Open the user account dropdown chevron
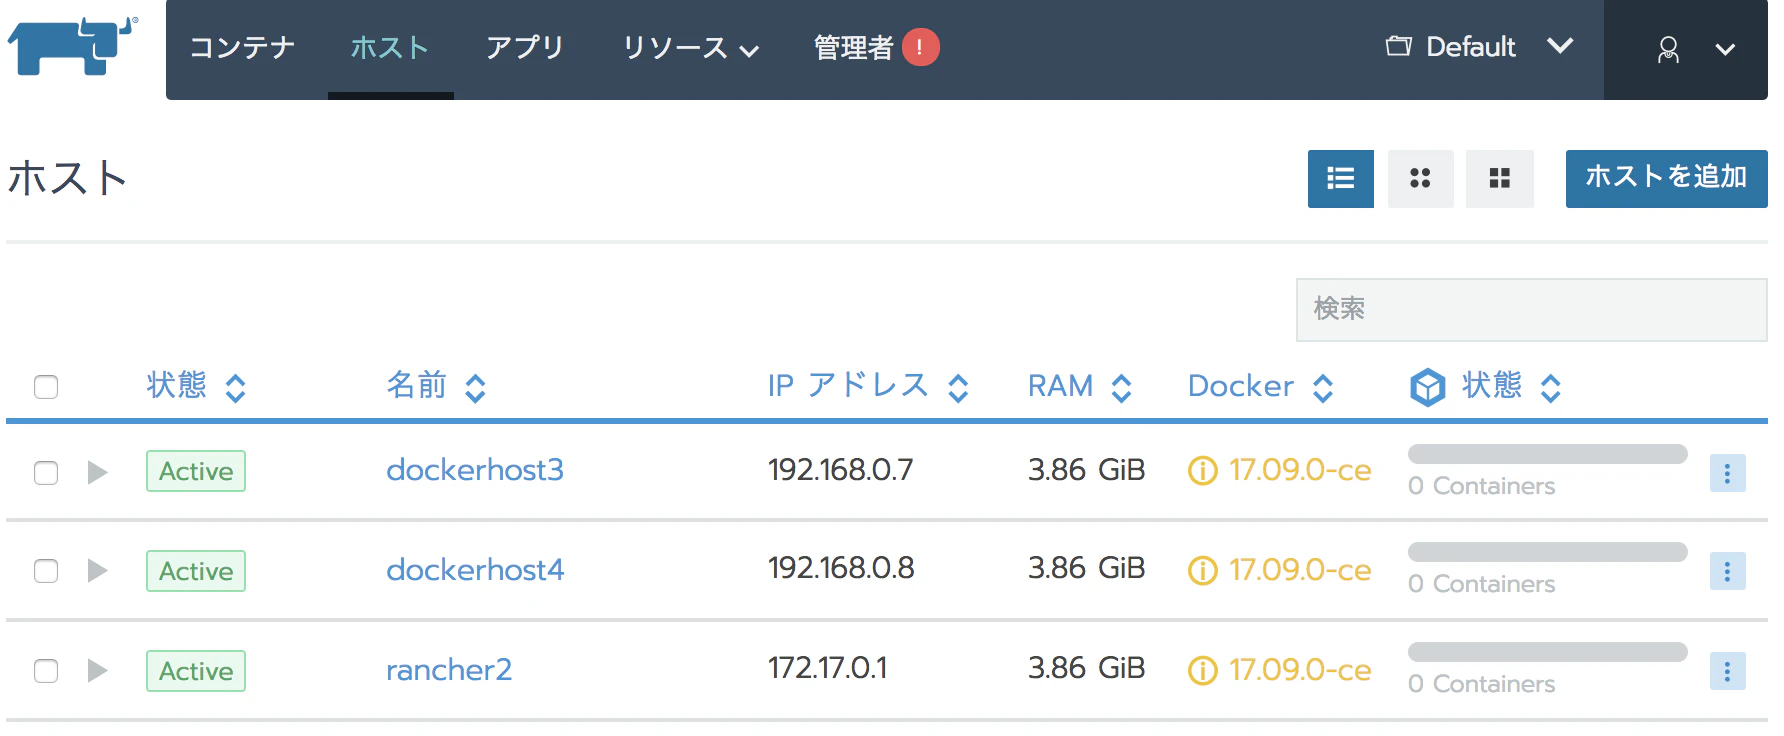 tap(1725, 50)
